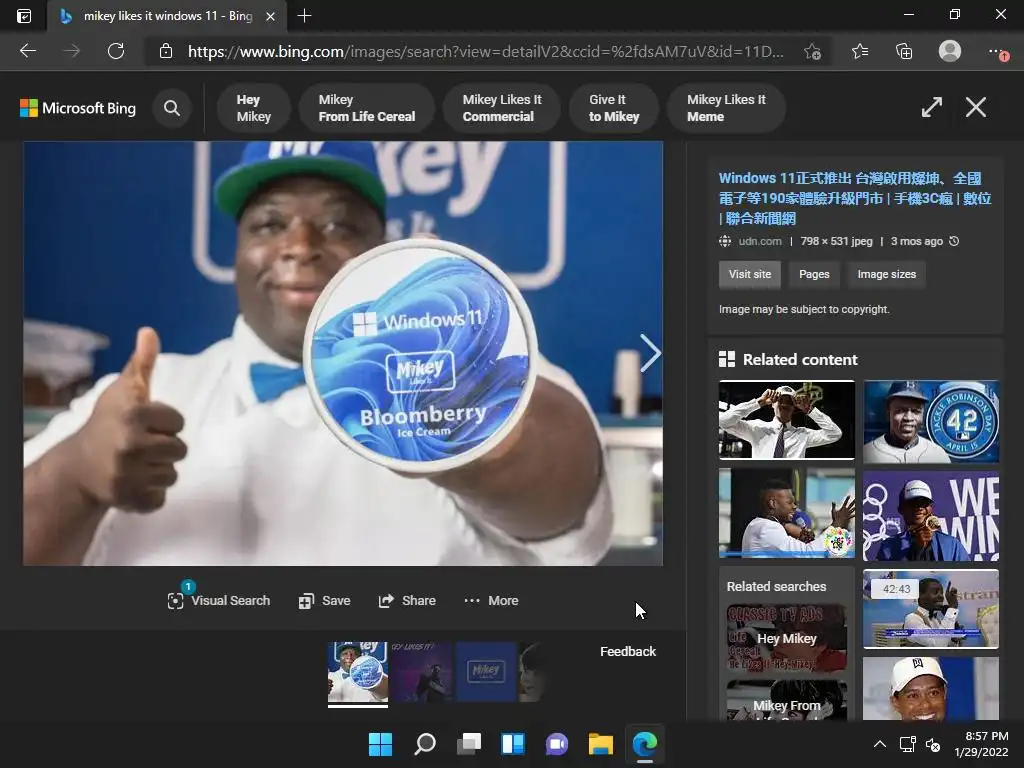Select 'Mikey Likes It Commercial' chip
The image size is (1024, 768).
(x=502, y=108)
